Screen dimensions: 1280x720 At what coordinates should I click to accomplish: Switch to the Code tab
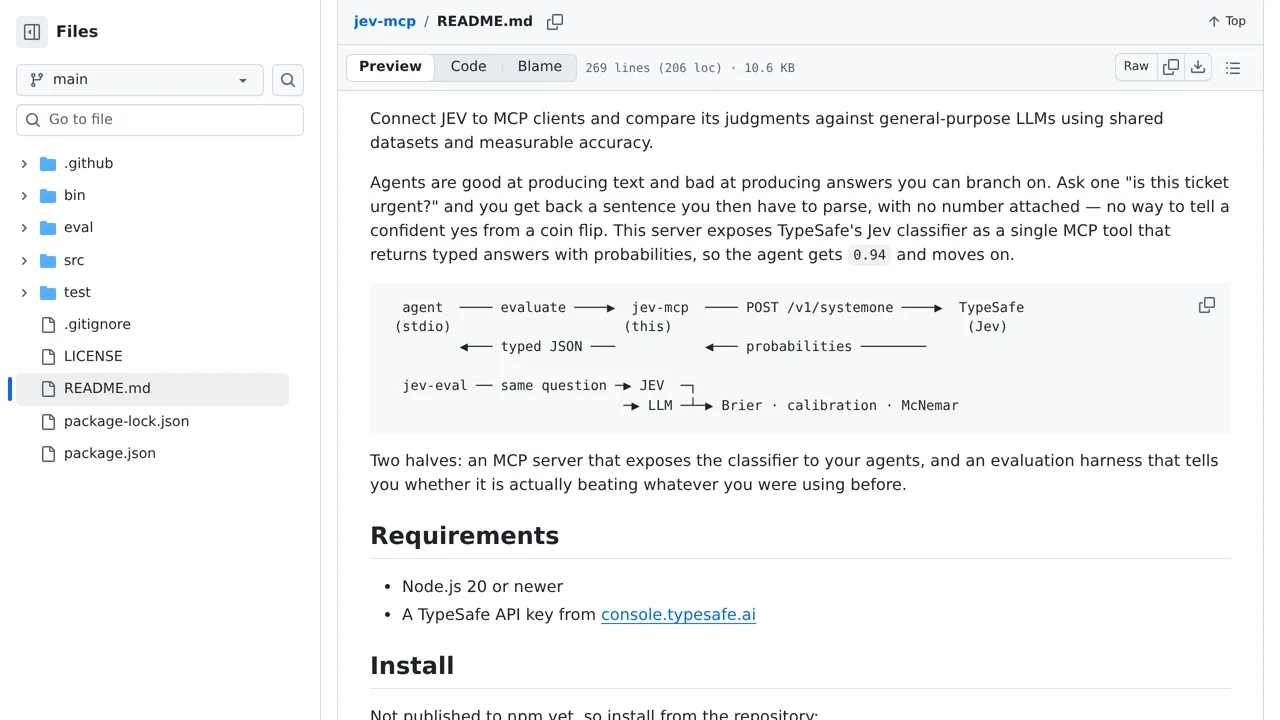coord(468,67)
